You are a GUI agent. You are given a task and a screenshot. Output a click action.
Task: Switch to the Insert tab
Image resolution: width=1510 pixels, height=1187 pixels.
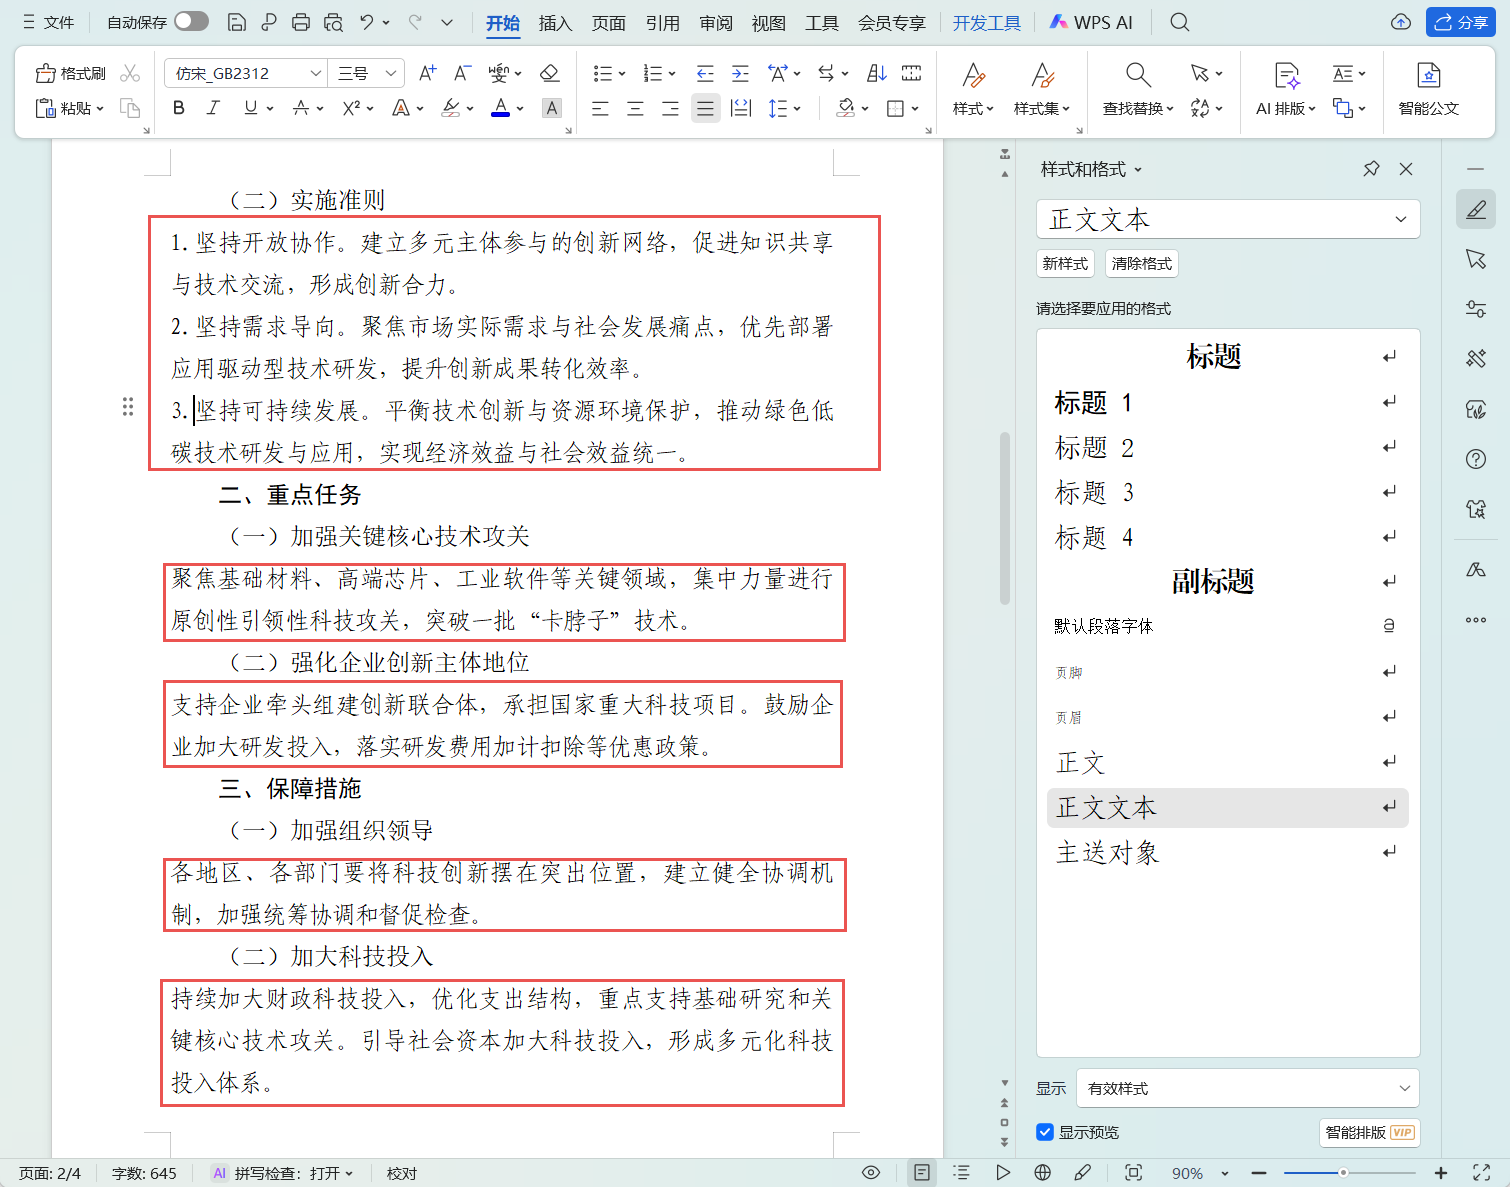(555, 23)
